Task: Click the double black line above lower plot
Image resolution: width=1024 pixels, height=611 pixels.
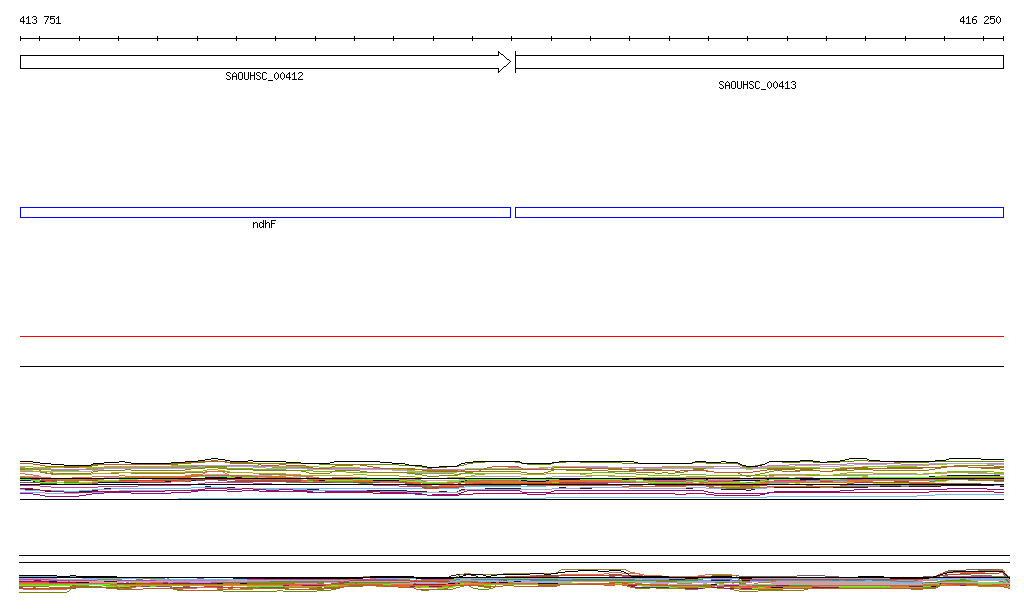Action: [x=512, y=559]
